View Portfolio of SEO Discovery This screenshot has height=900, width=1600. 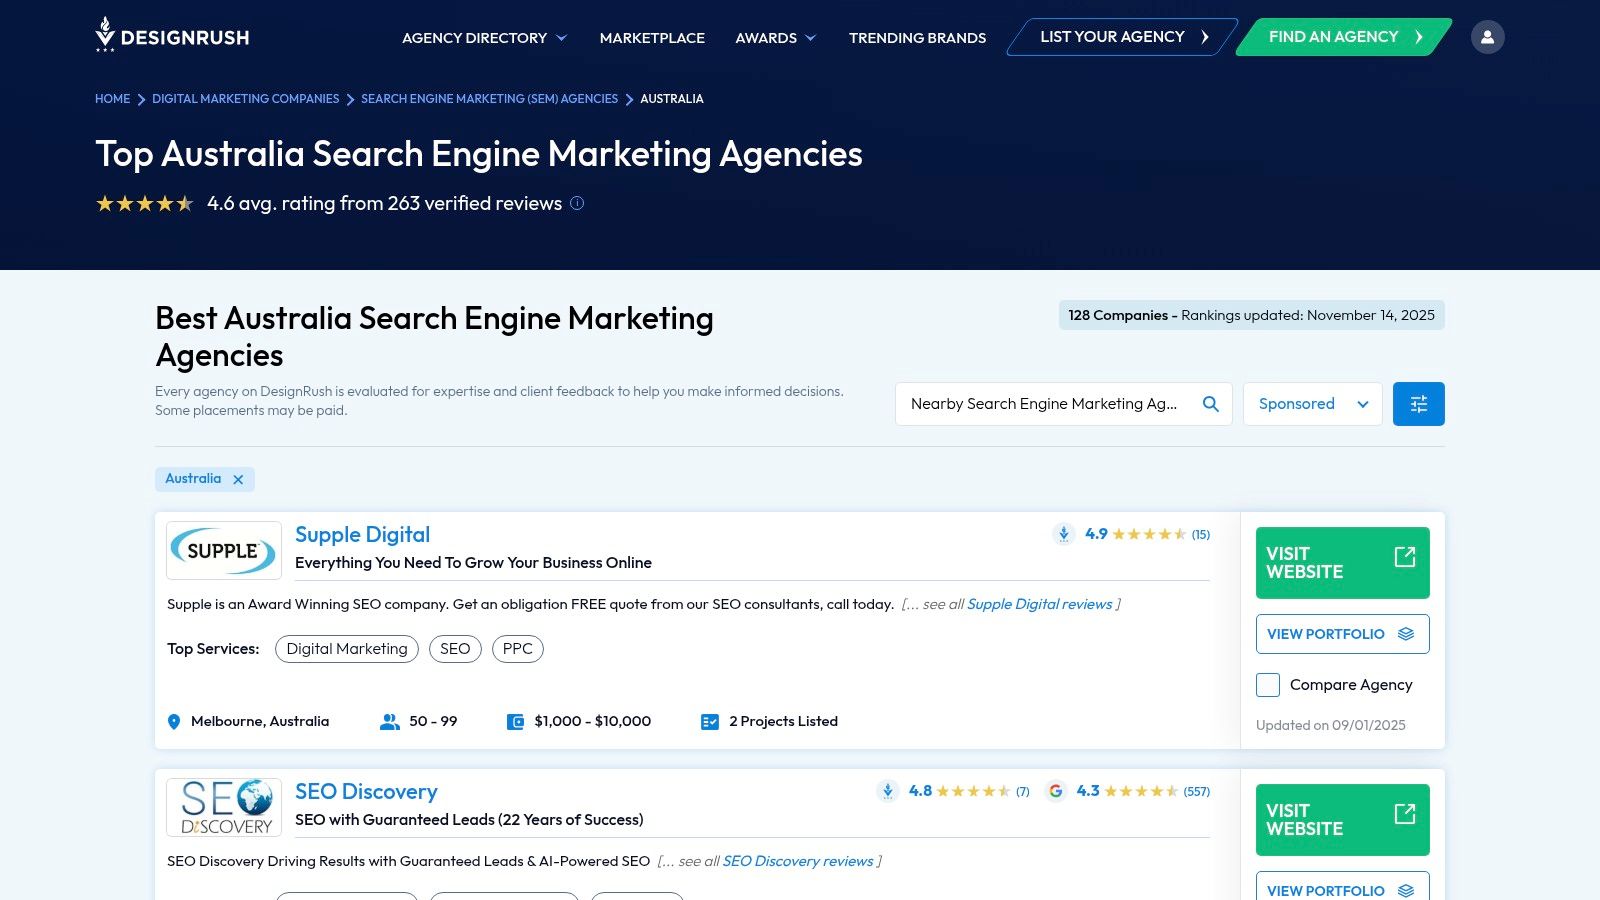pos(1343,887)
